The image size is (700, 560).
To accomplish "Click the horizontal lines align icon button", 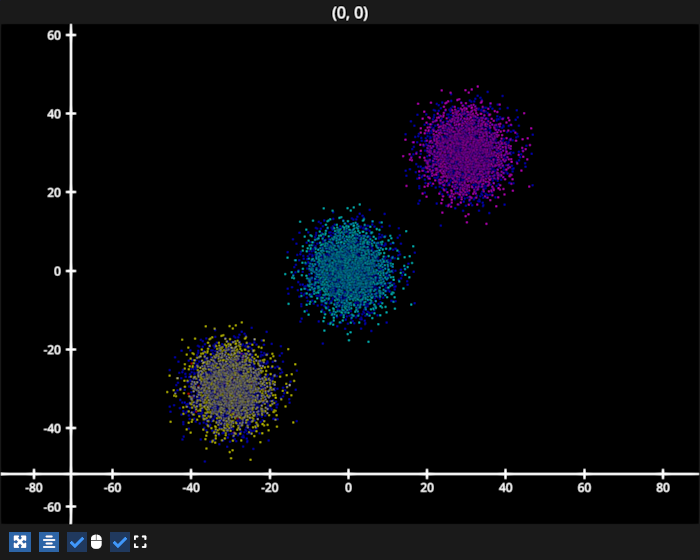I will [x=49, y=542].
